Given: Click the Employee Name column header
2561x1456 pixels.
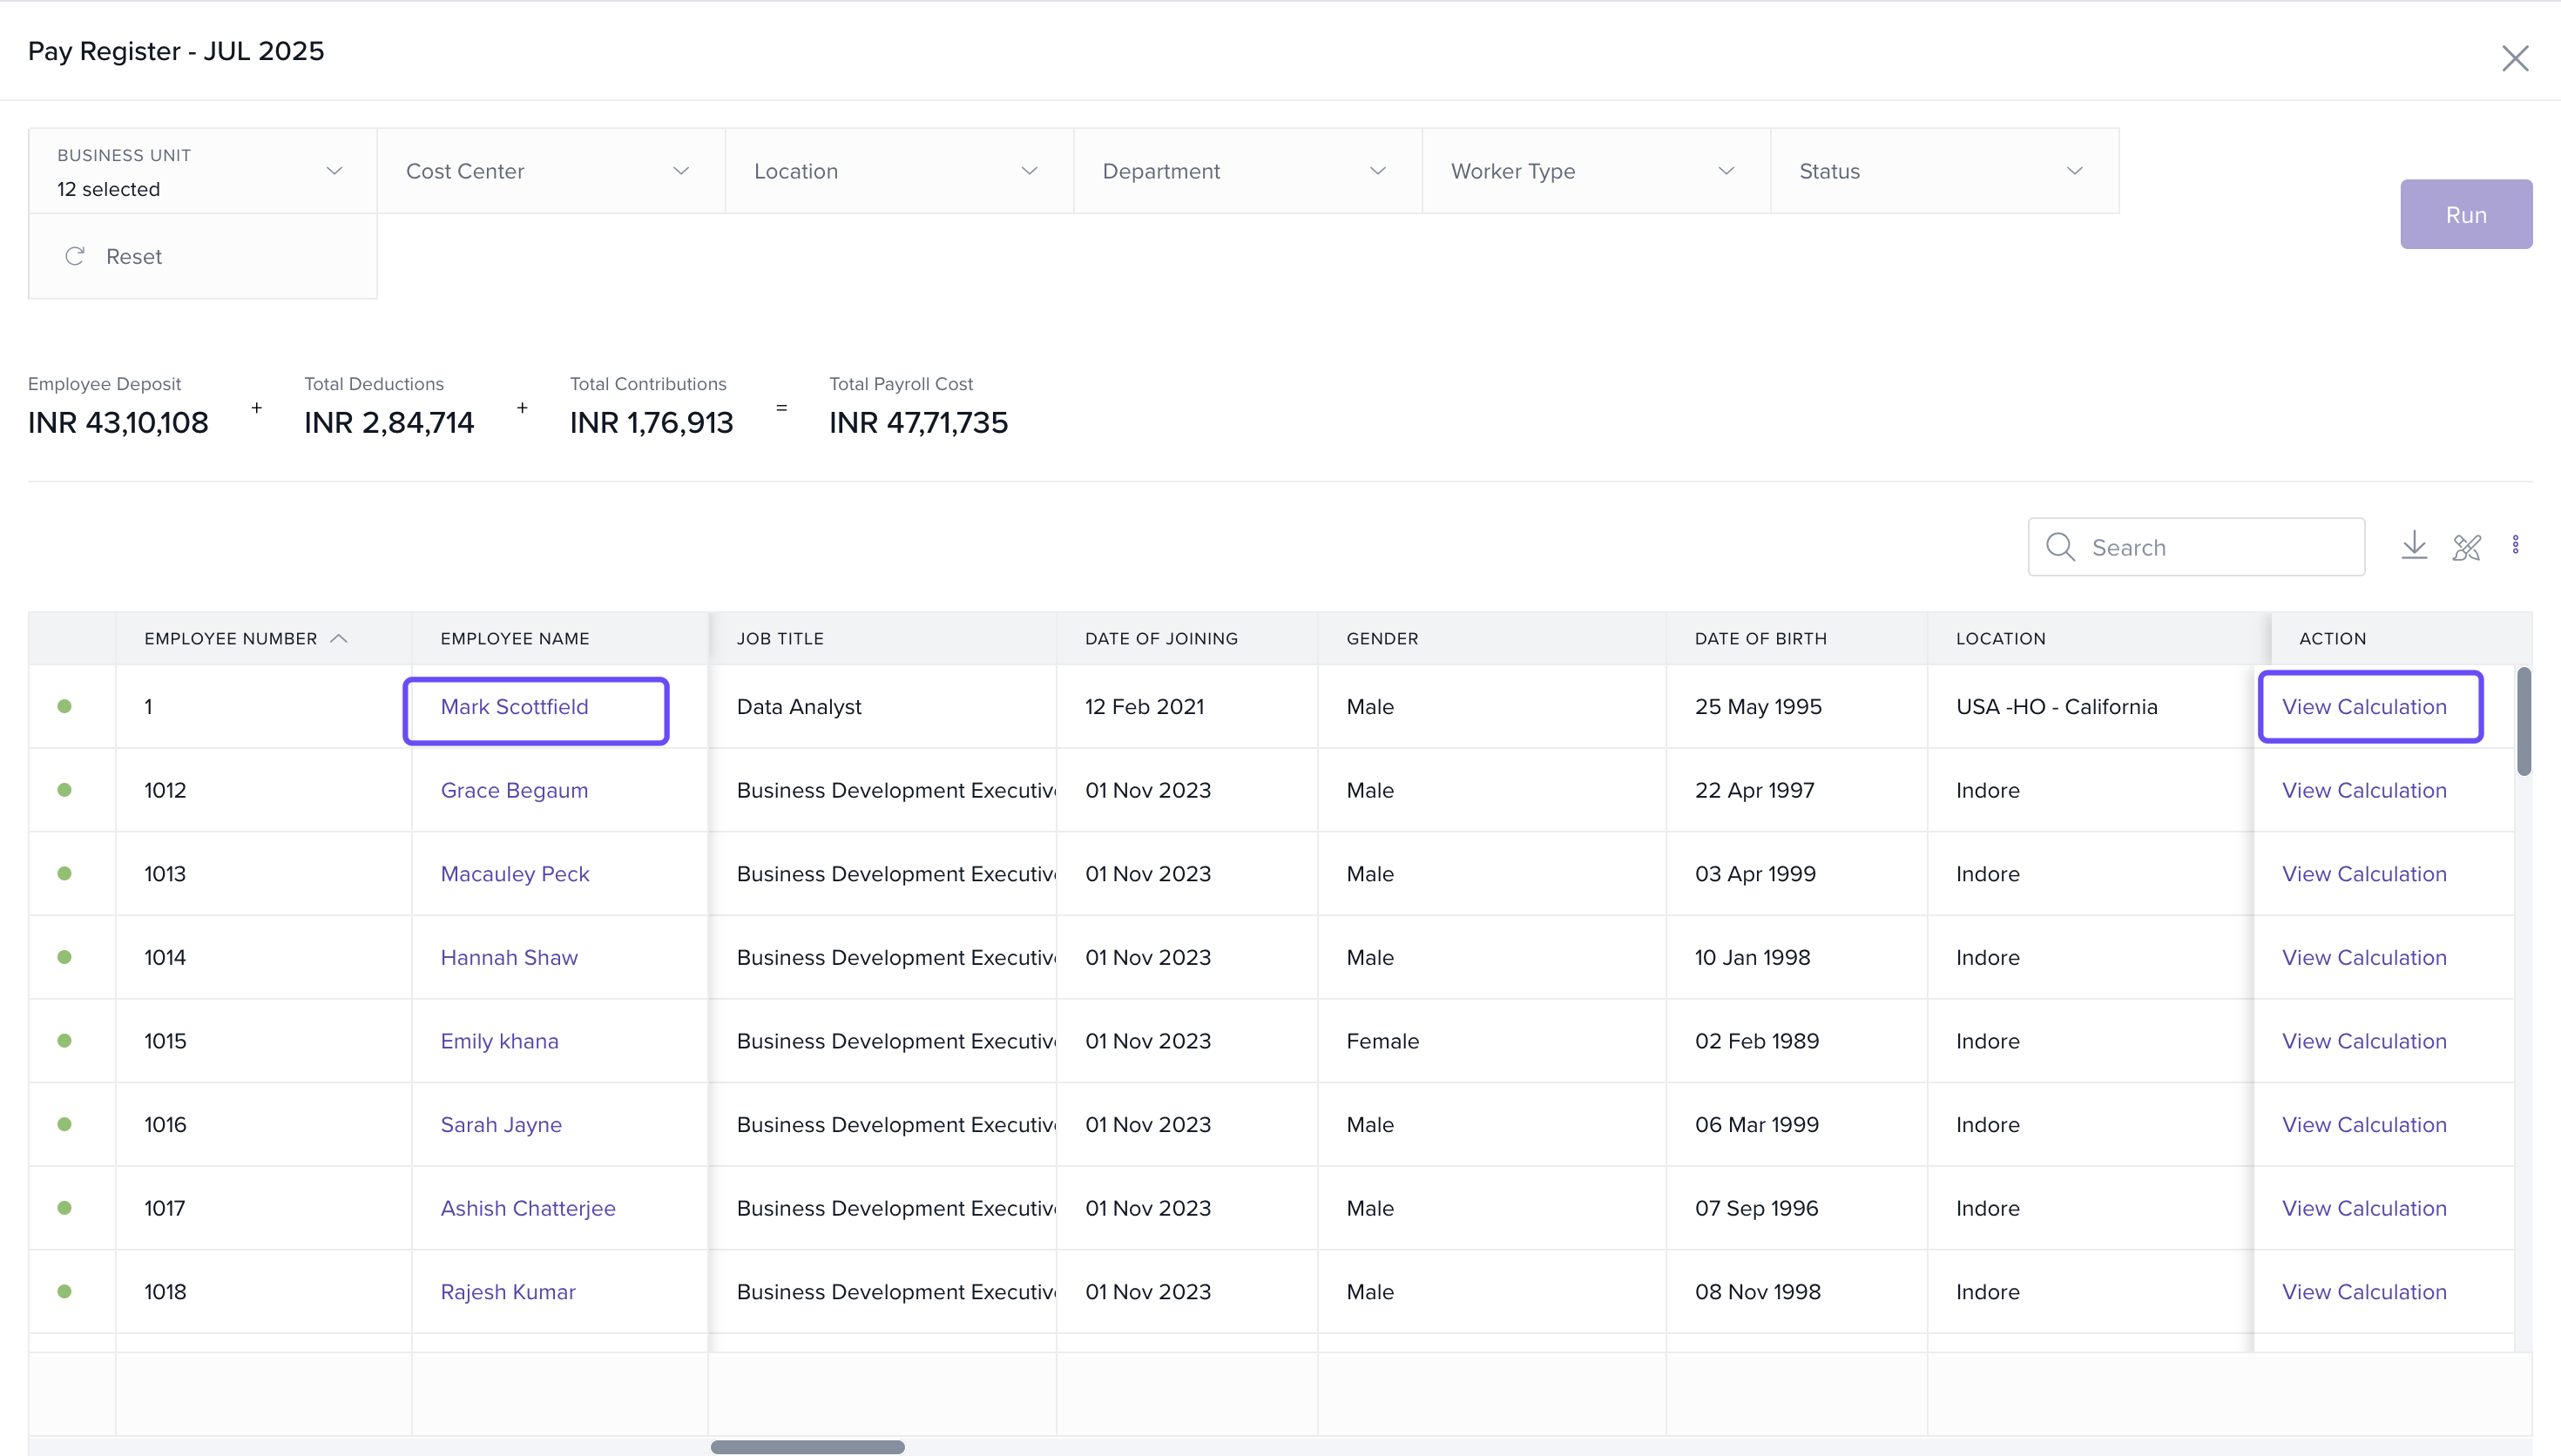Looking at the screenshot, I should (514, 639).
